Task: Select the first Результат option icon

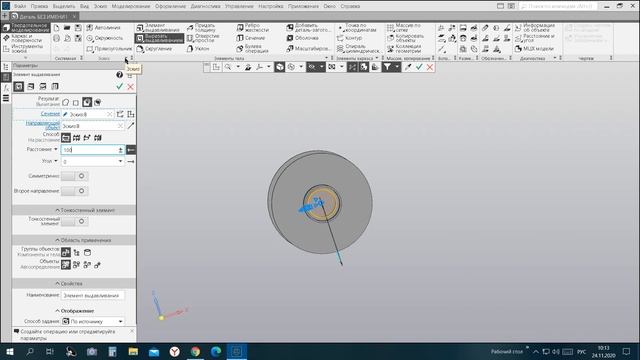Action: pyautogui.click(x=65, y=102)
